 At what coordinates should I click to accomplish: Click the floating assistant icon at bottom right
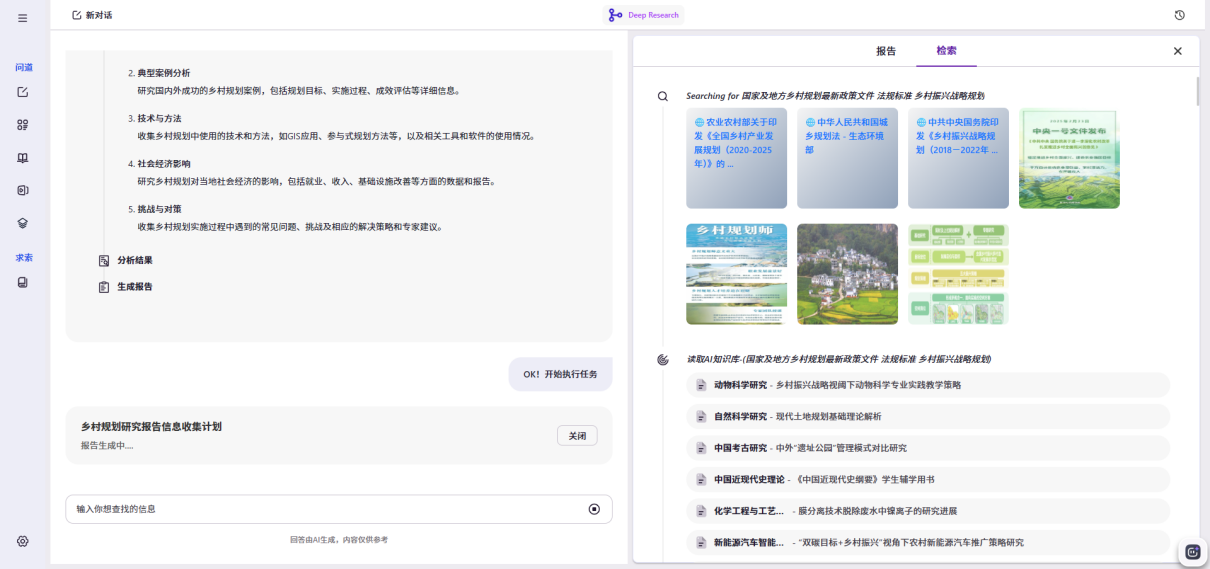tap(1192, 551)
